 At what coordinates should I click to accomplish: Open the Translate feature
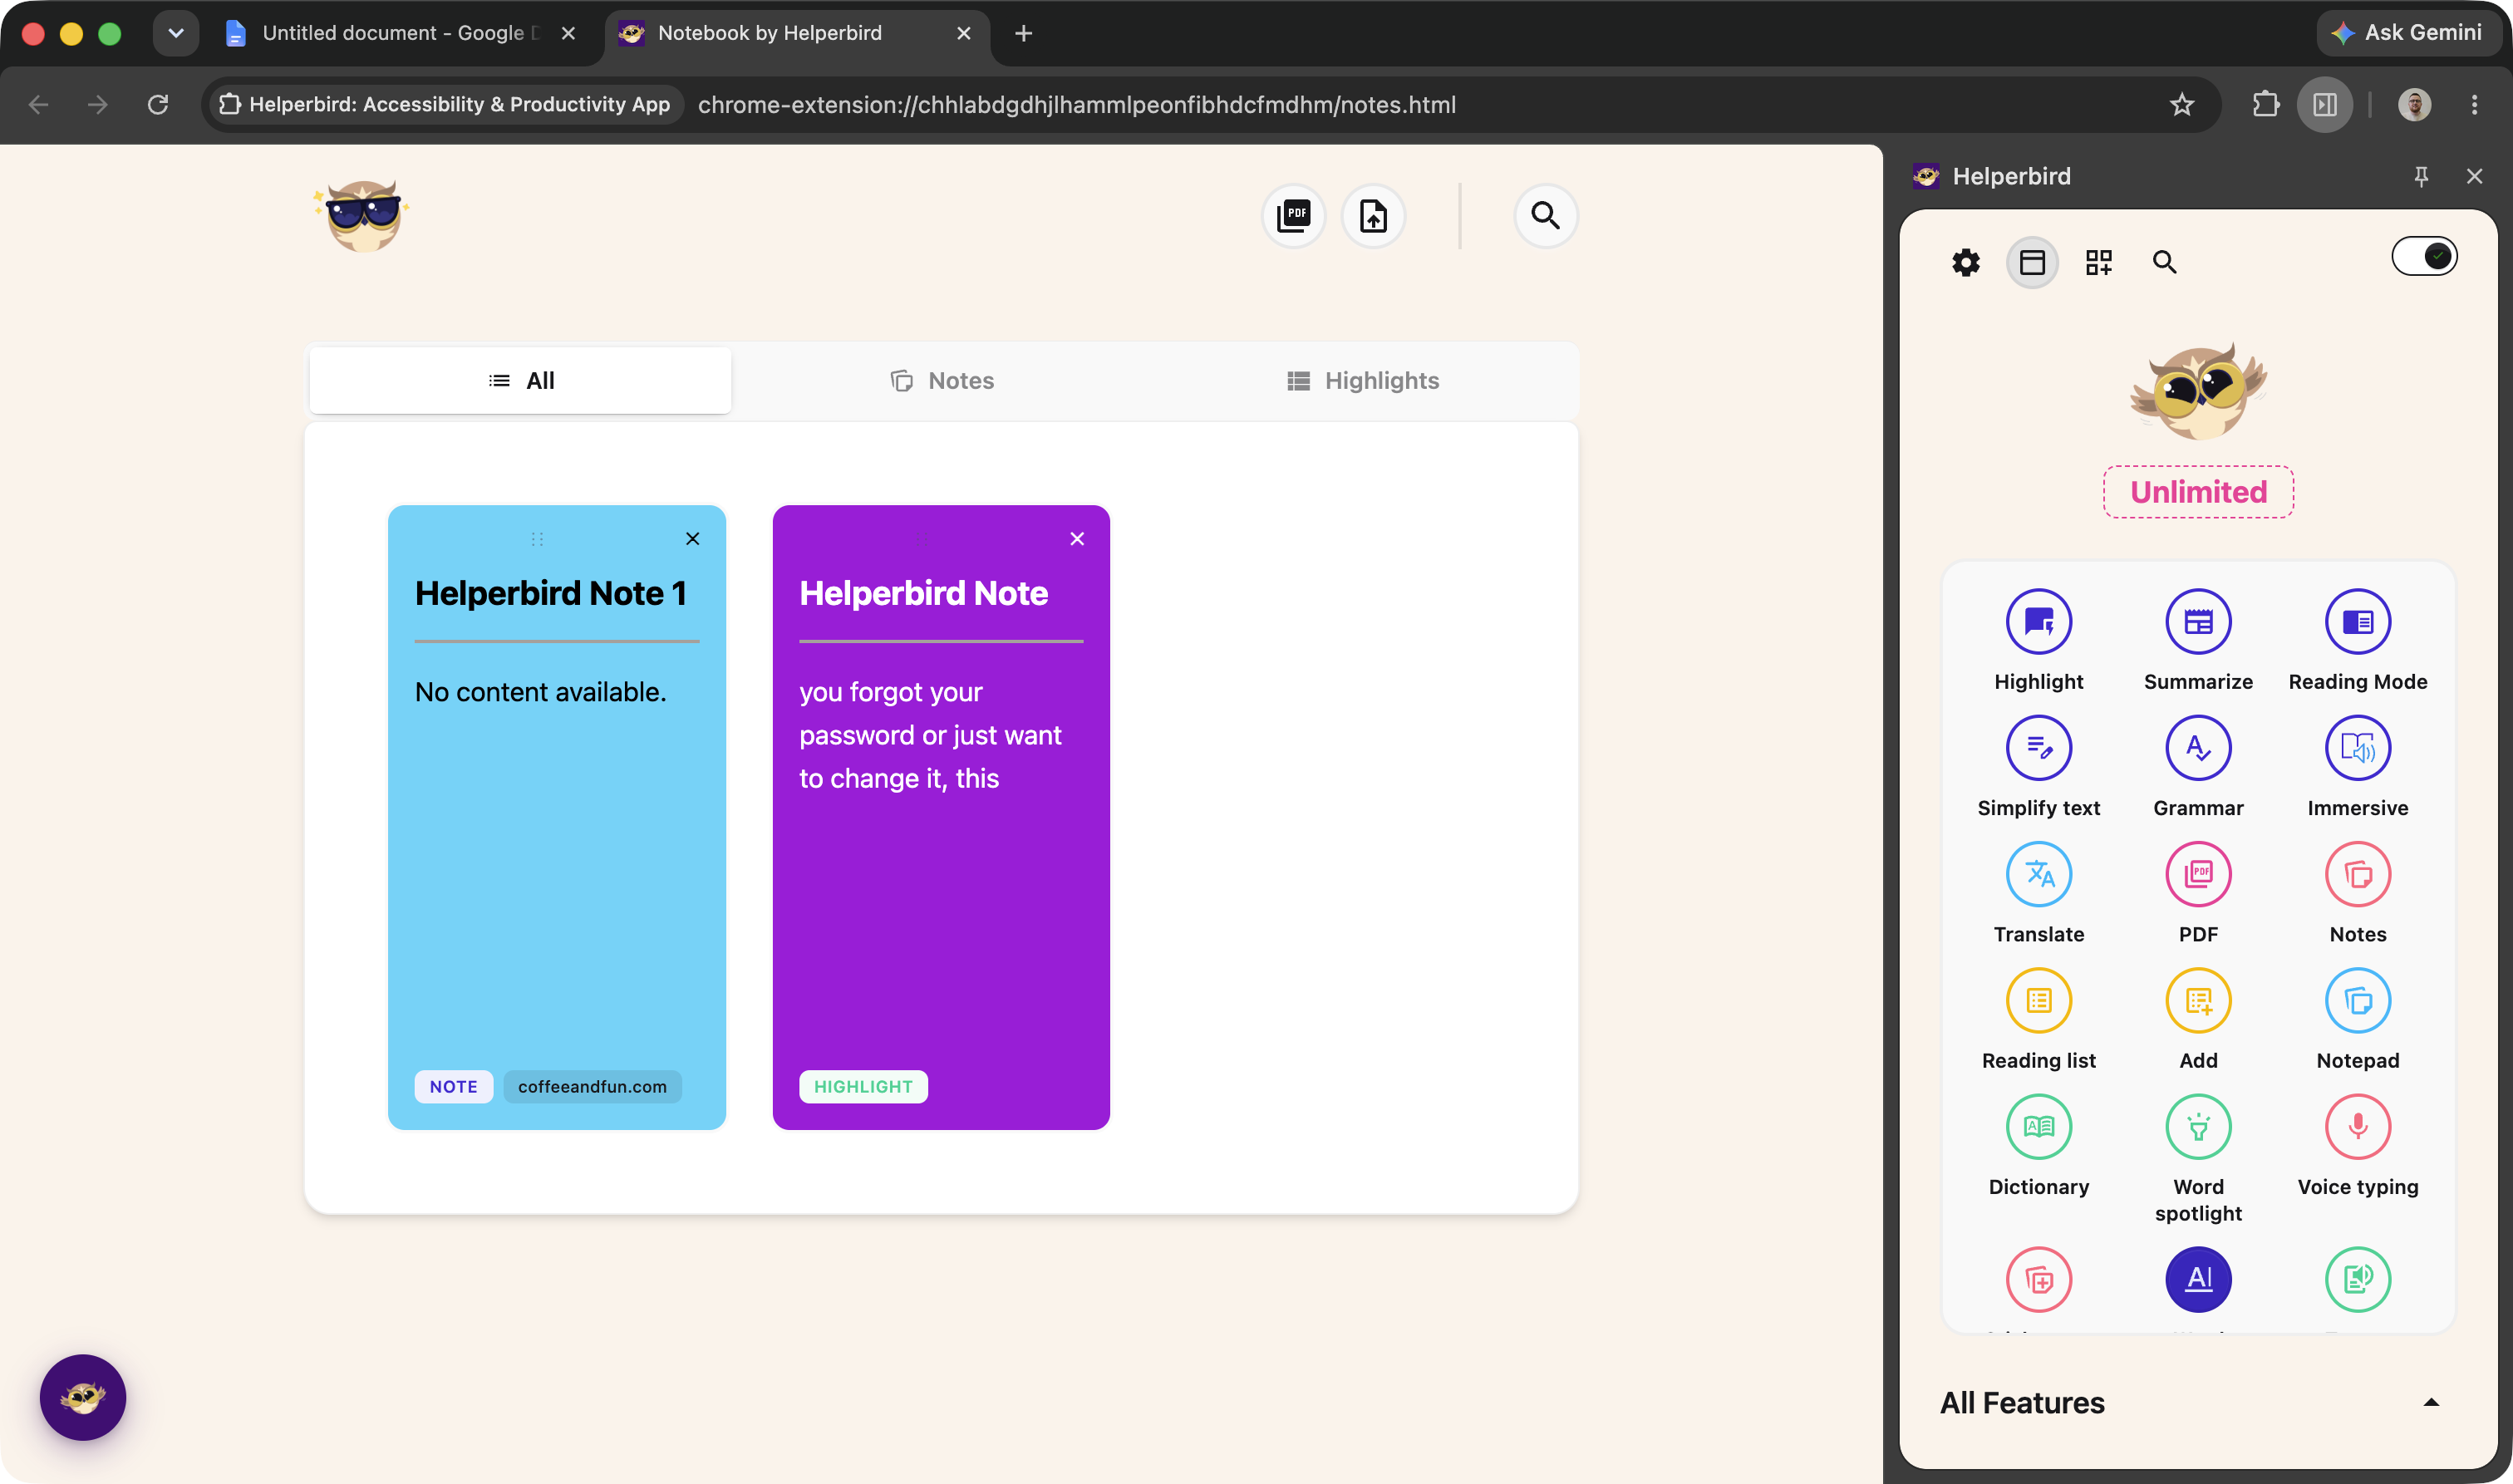pos(2038,874)
